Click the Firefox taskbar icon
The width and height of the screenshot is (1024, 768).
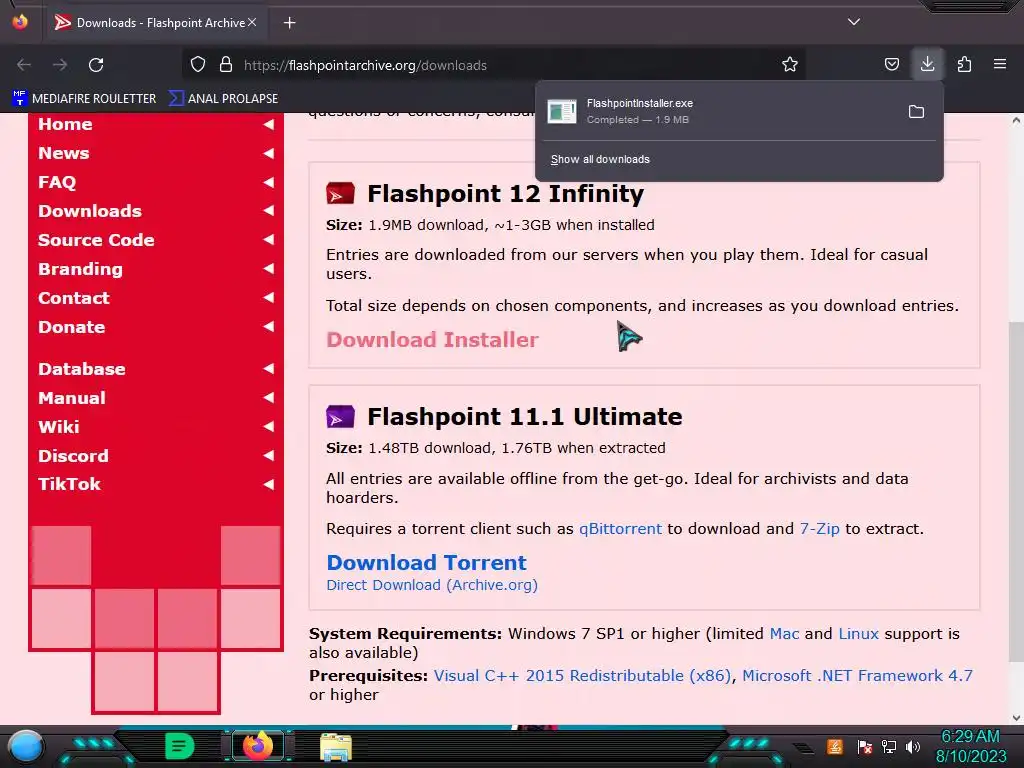coord(258,746)
